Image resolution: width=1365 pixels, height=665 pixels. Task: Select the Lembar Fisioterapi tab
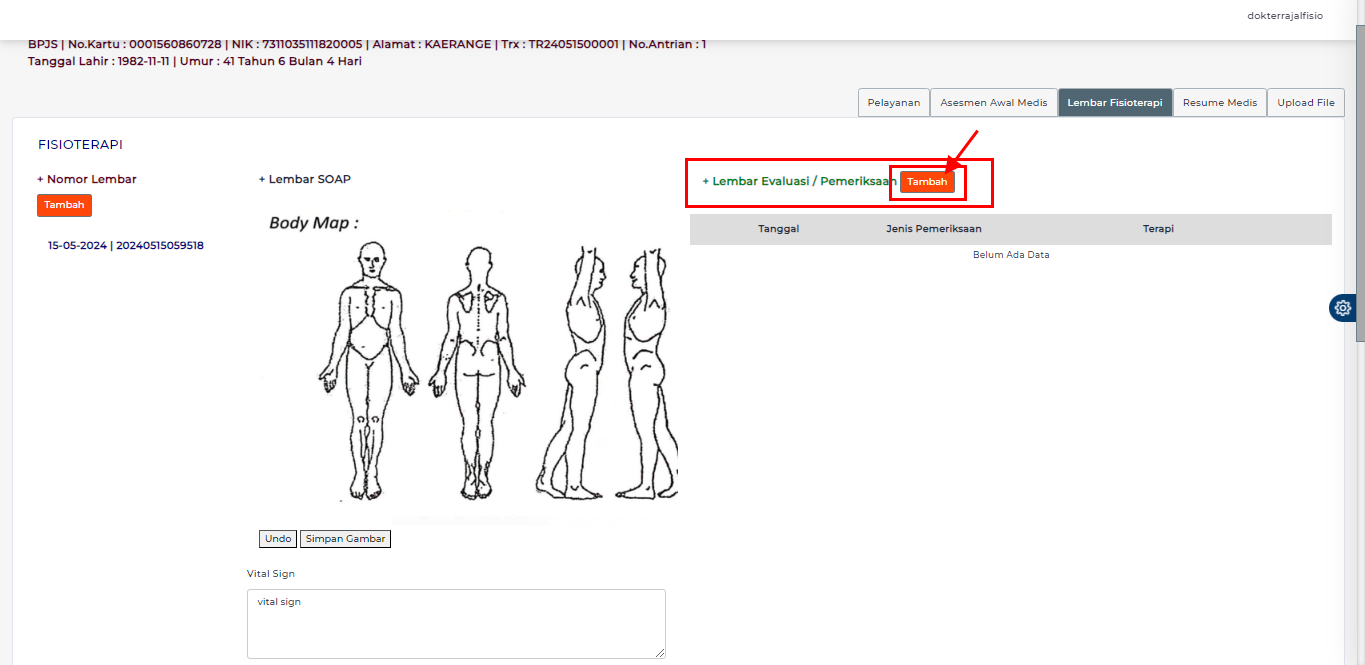pos(1114,103)
